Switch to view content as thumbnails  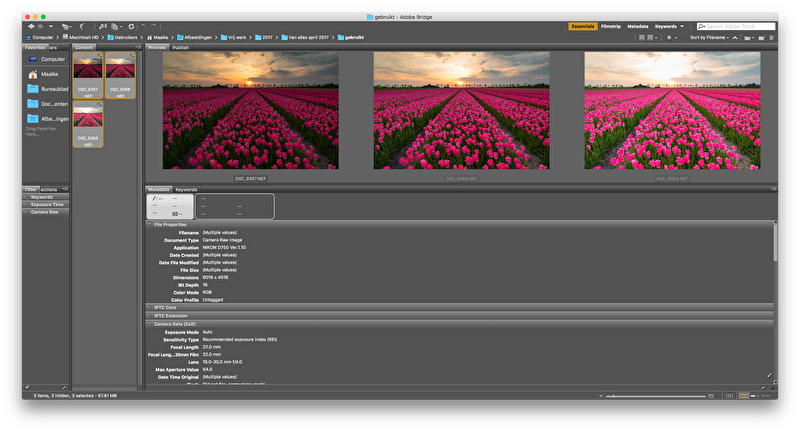point(744,396)
